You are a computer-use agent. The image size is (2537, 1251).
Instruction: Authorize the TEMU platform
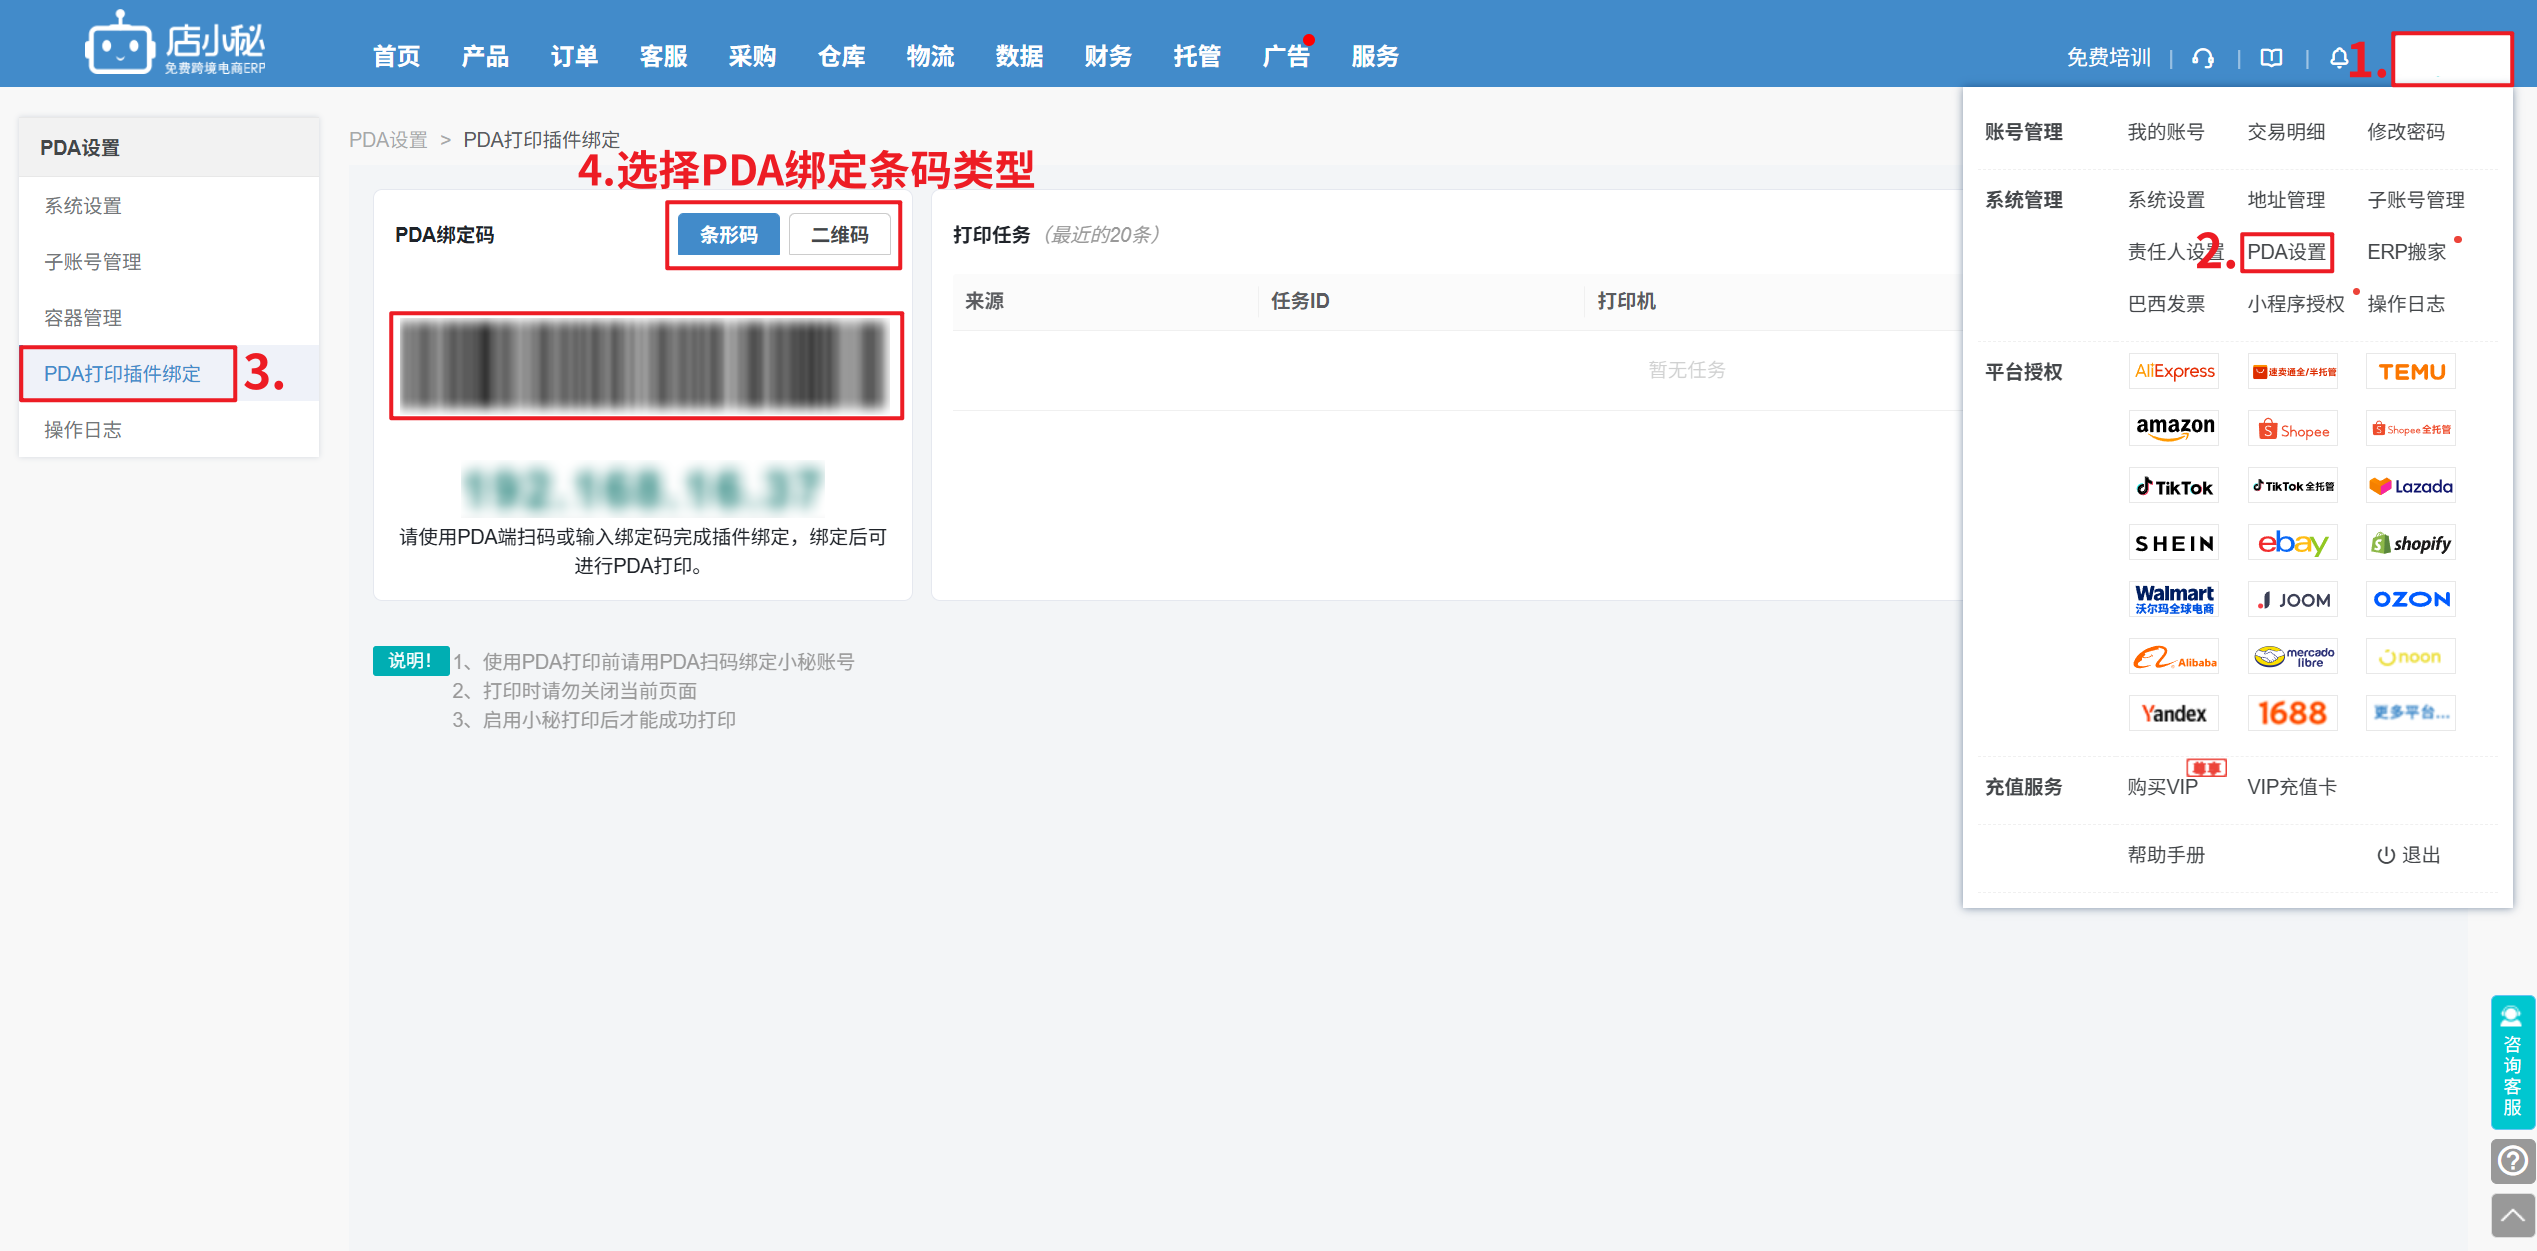coord(2411,372)
